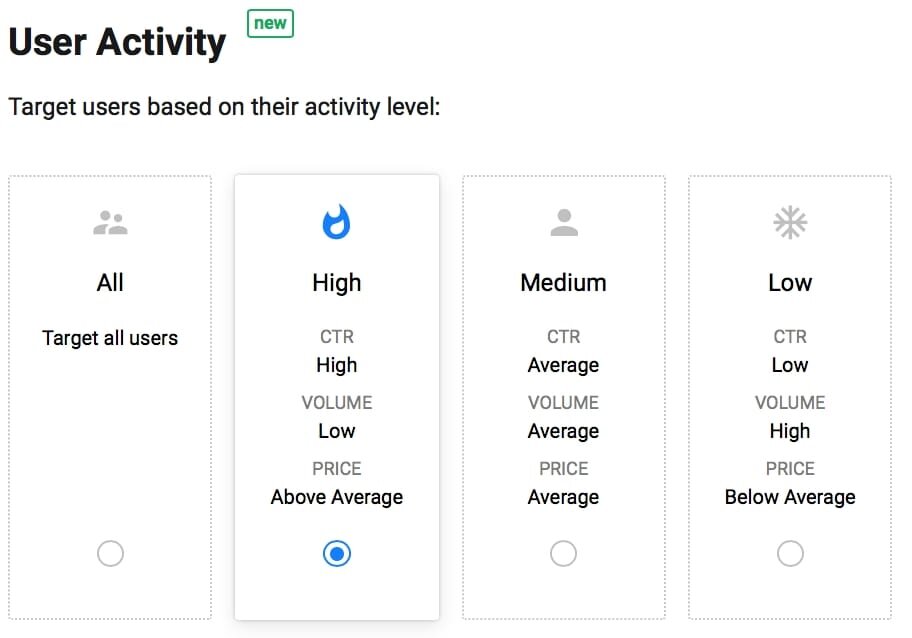This screenshot has width=912, height=638.
Task: Click 'Above Average' price in High card
Action: (x=337, y=497)
